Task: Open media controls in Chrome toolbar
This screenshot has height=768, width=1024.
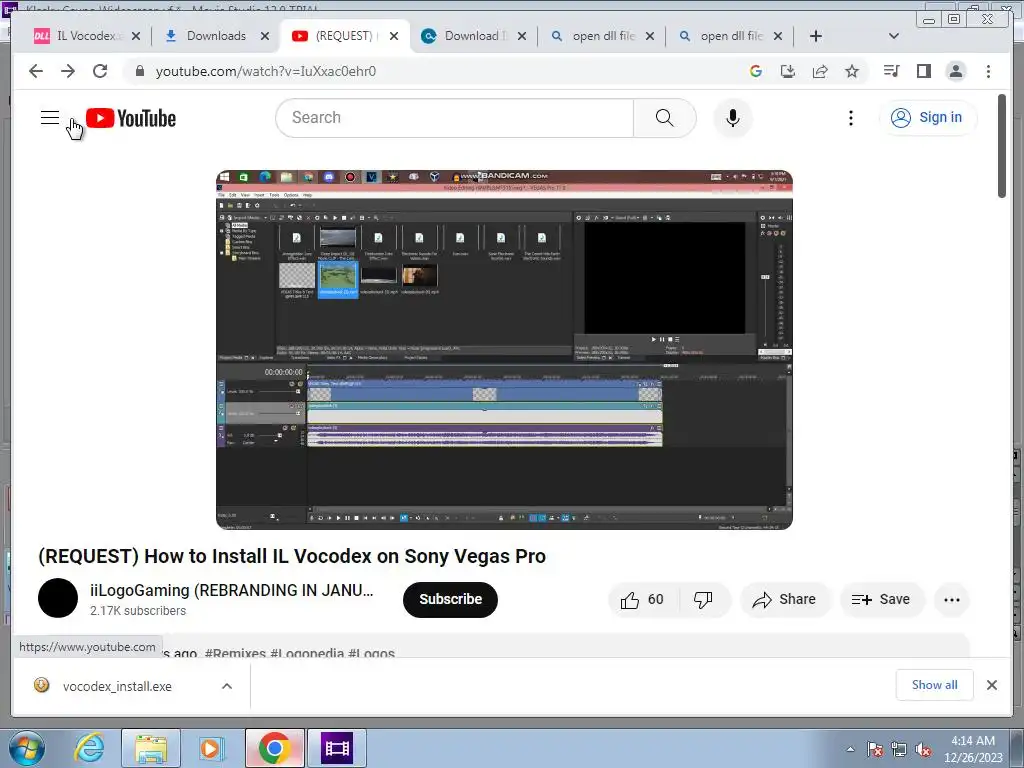Action: (891, 71)
